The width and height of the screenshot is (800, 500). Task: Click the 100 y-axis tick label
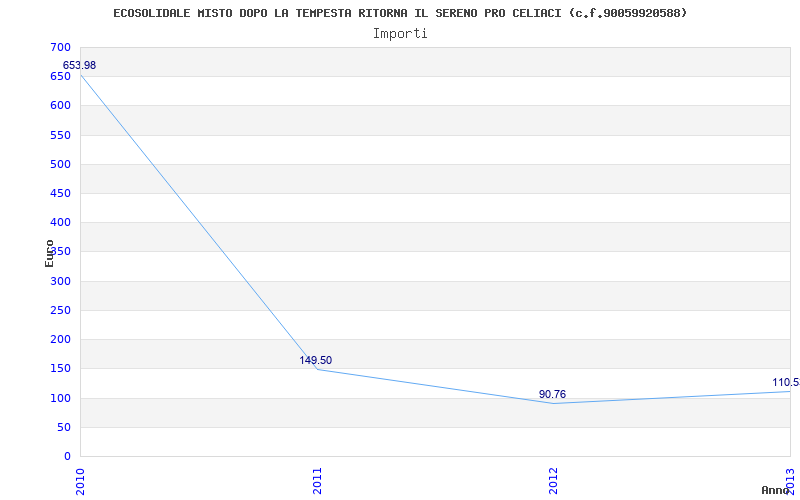tap(60, 398)
